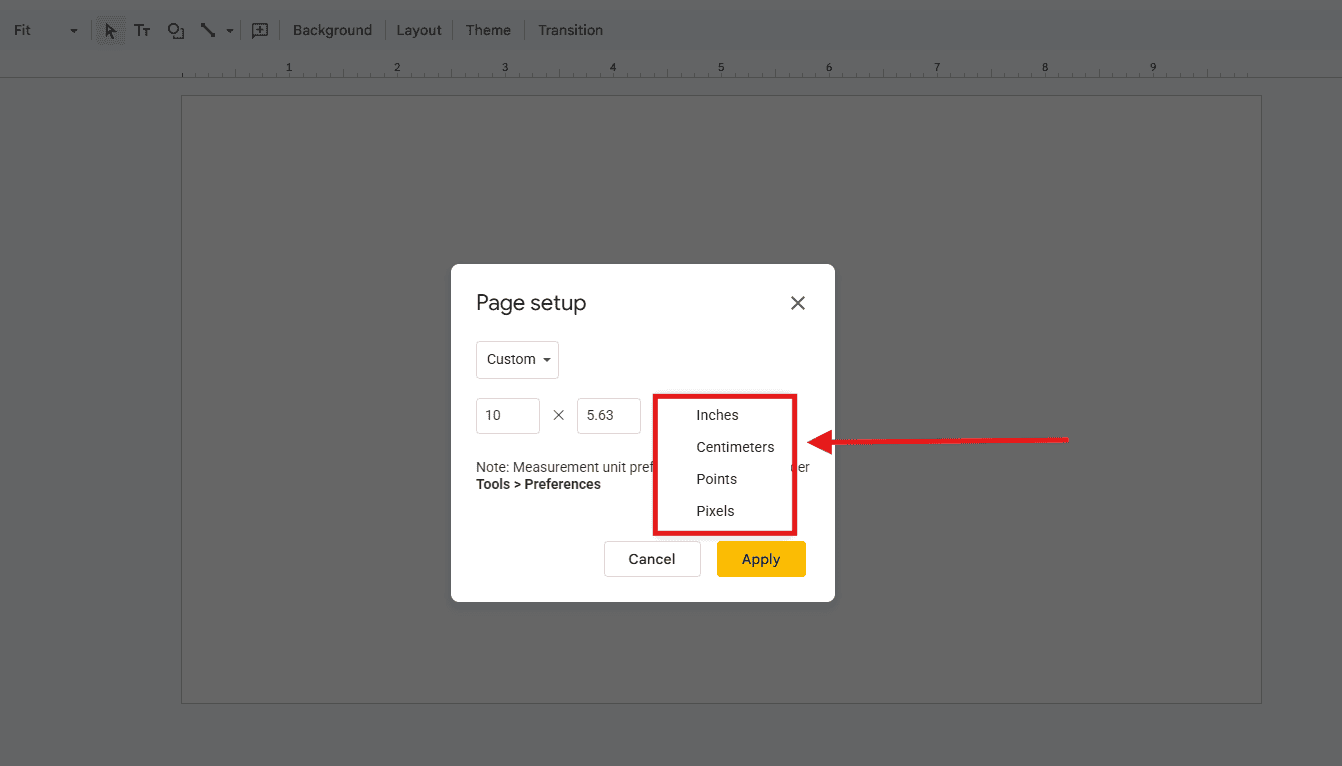Cancel the page setup dialog
The width and height of the screenshot is (1342, 766).
point(652,558)
